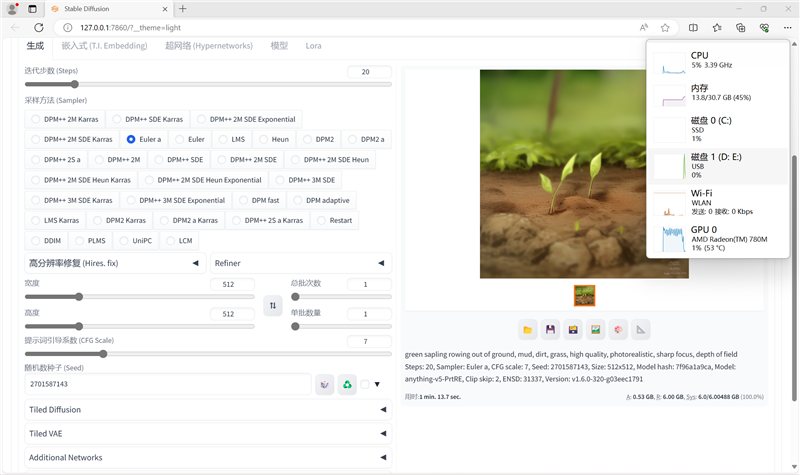This screenshot has width=800, height=475.
Task: Send image to inpaint palette icon
Action: pos(619,329)
